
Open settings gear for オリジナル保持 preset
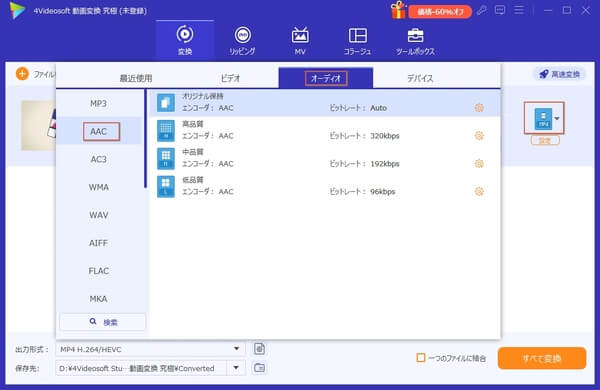pos(479,108)
